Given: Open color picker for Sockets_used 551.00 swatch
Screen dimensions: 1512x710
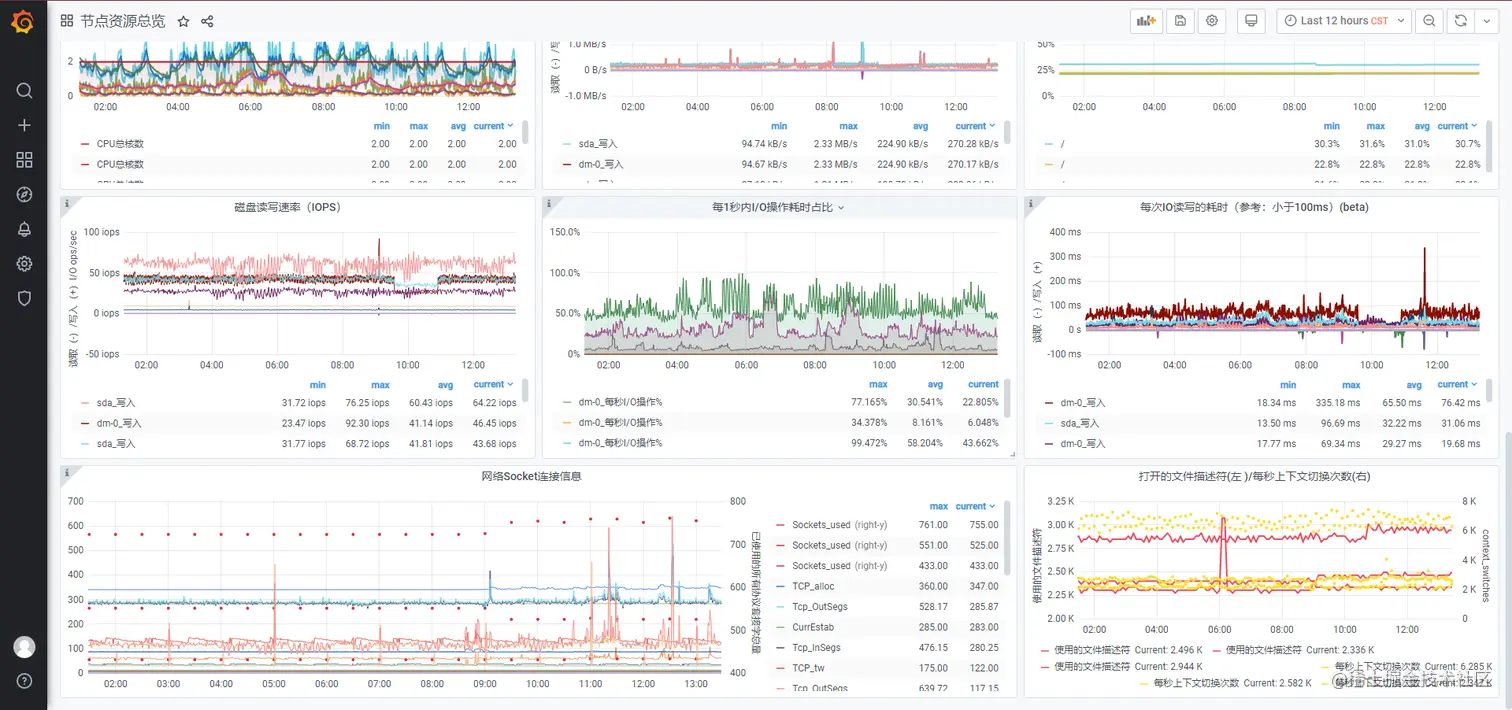Looking at the screenshot, I should coord(780,546).
